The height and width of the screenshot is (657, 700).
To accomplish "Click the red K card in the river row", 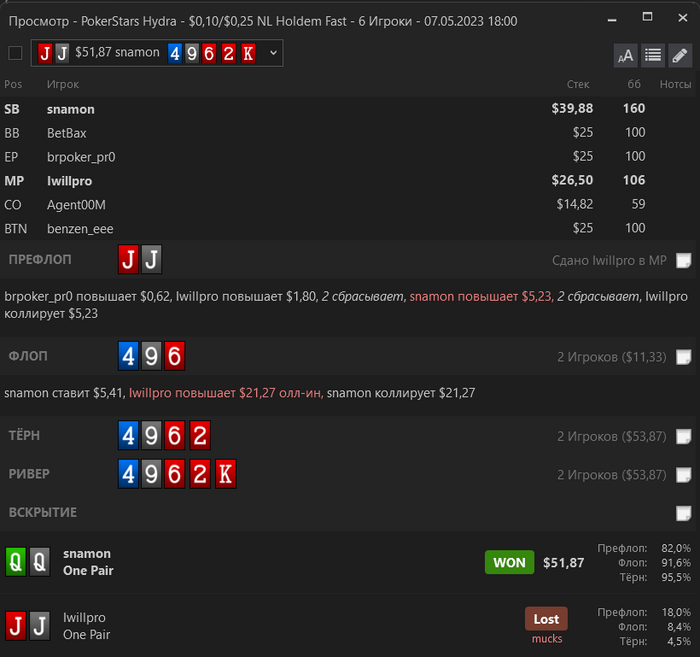I will point(225,474).
